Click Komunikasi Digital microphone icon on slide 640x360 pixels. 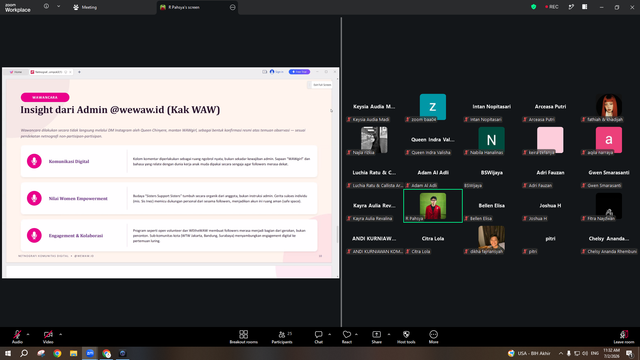pos(34,161)
